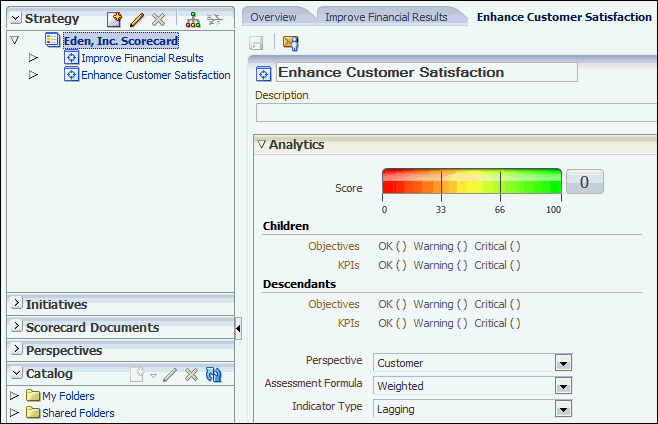Click the objective name text field
Image resolution: width=658 pixels, height=424 pixels.
click(427, 72)
